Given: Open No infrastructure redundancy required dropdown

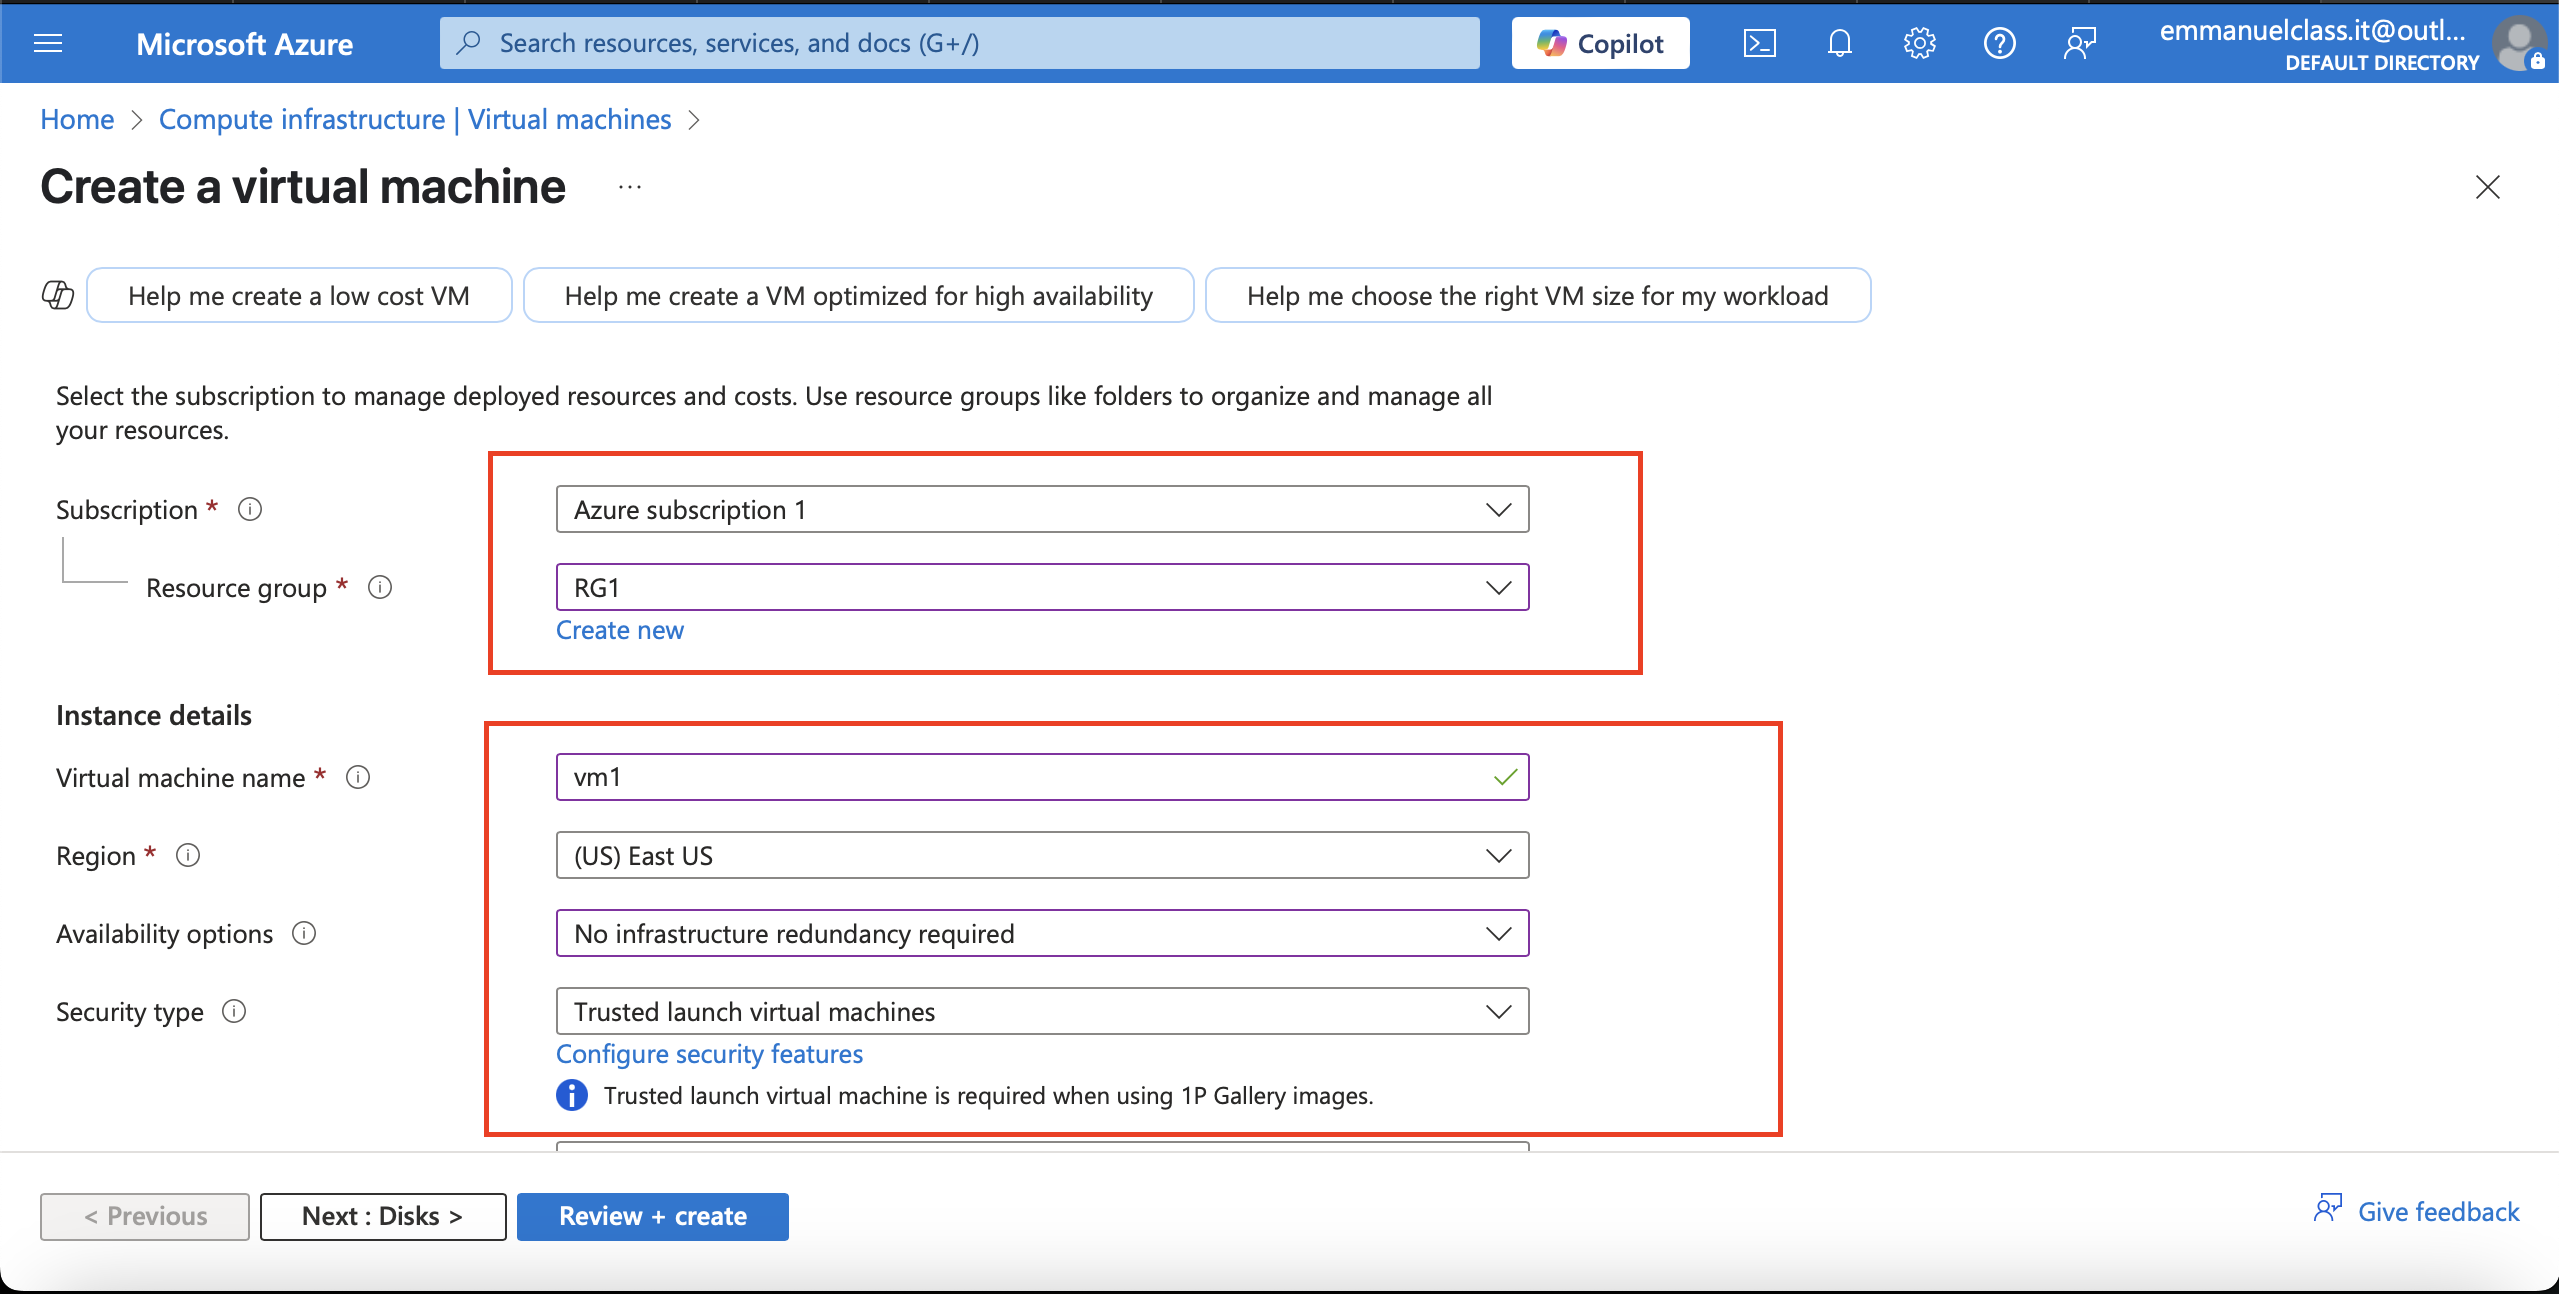Looking at the screenshot, I should (1042, 933).
